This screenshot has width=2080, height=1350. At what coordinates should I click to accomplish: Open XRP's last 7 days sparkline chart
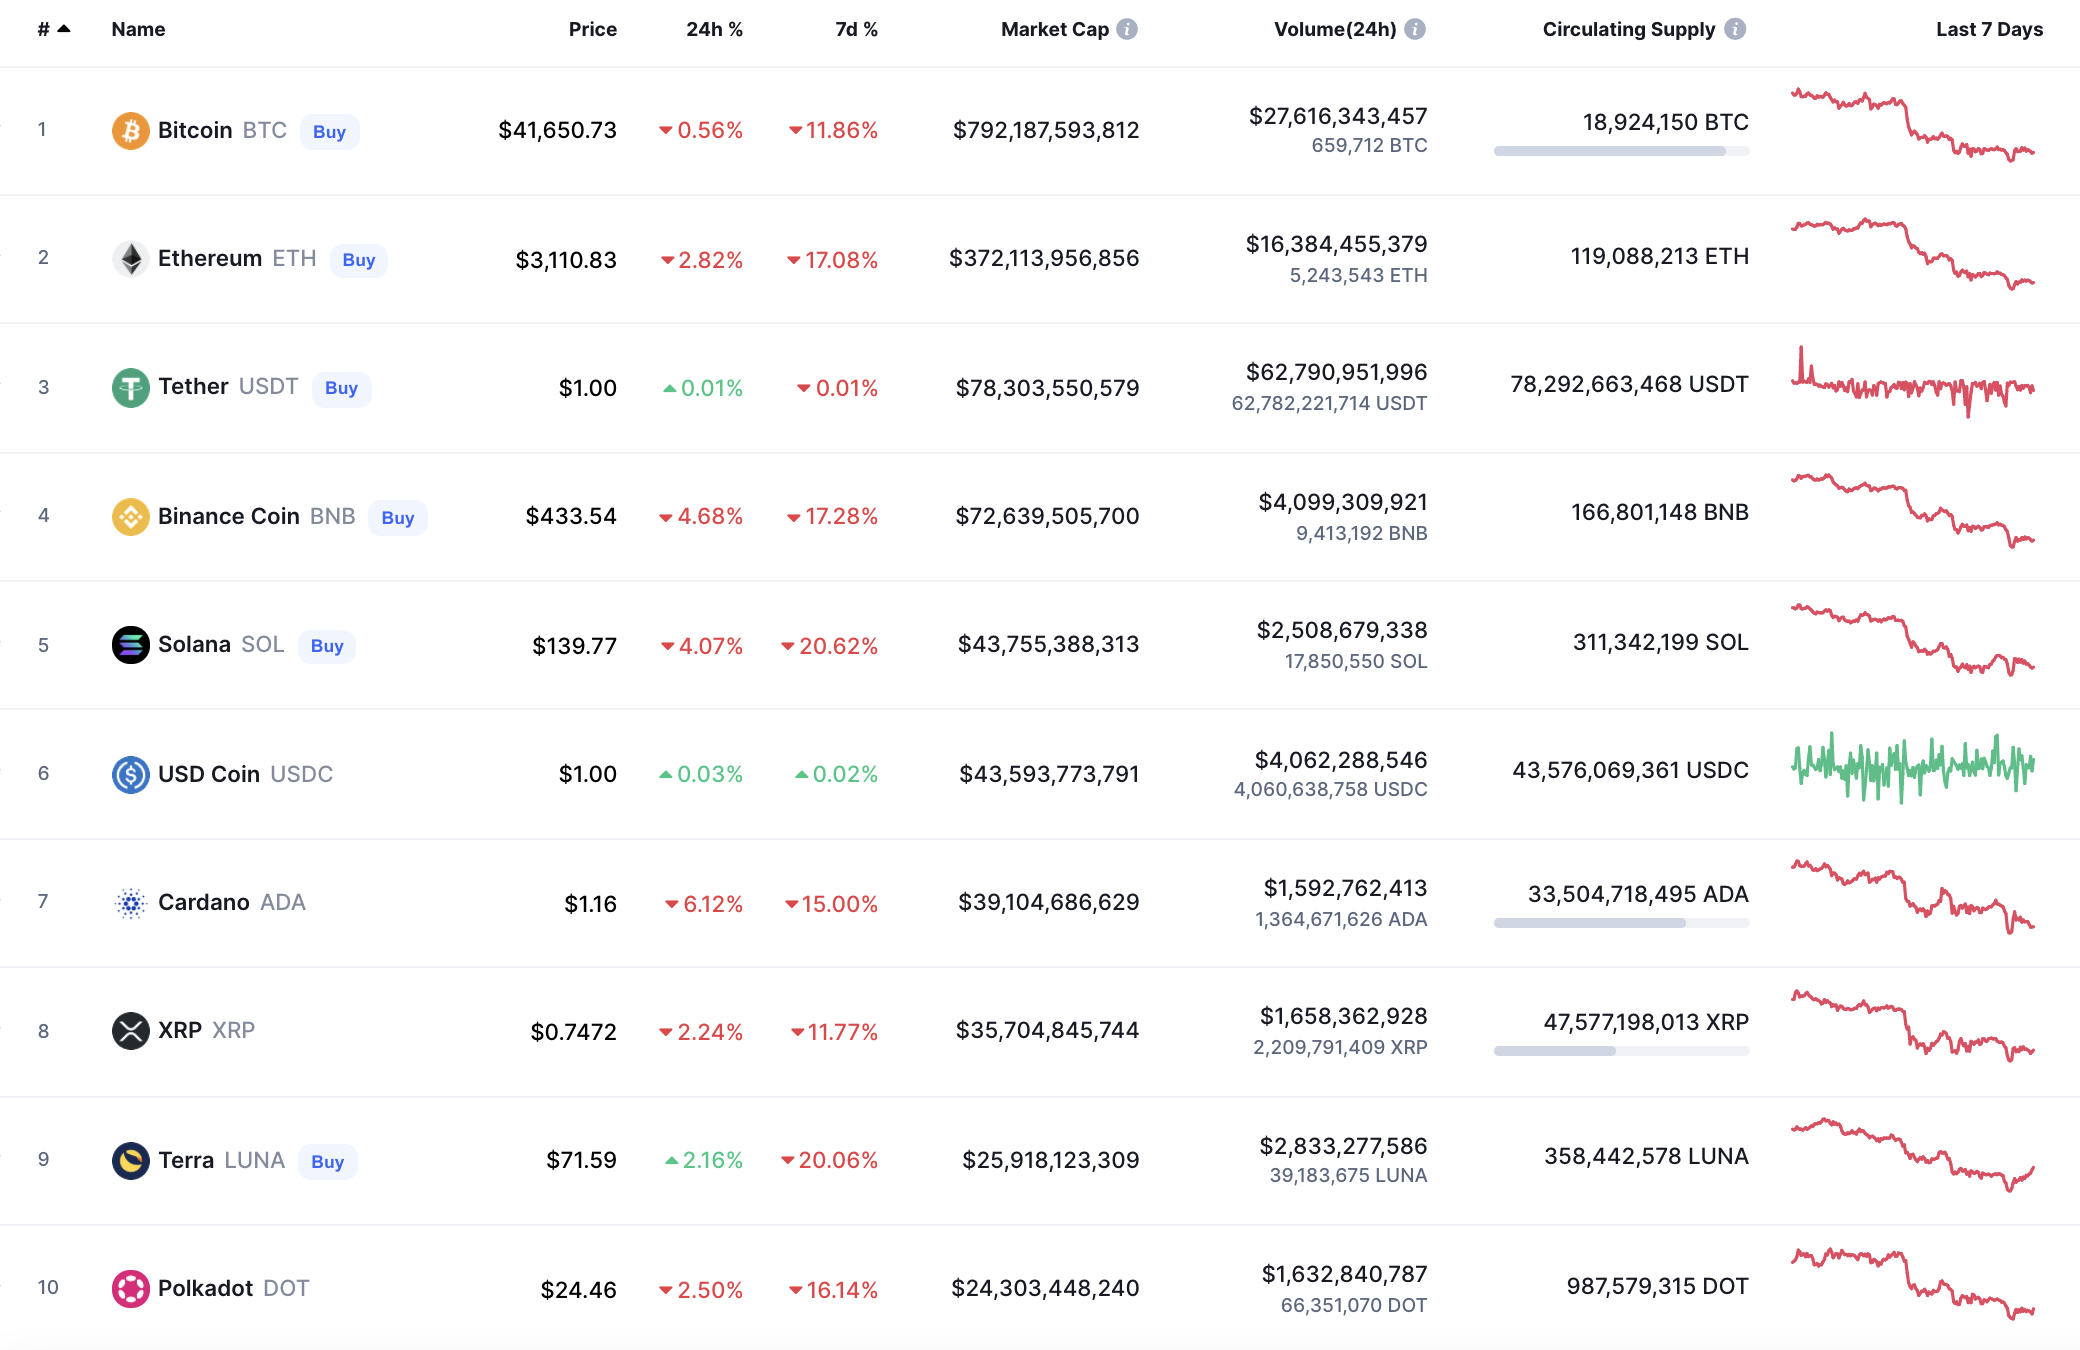pyautogui.click(x=1912, y=1025)
